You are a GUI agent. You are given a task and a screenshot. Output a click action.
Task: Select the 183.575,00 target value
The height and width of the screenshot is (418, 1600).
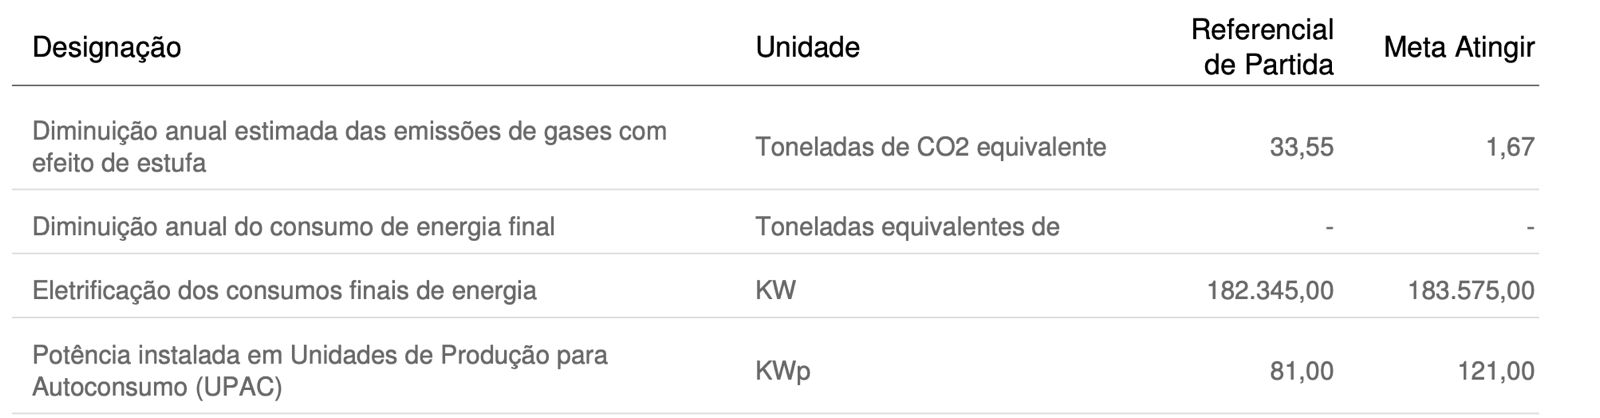[1470, 291]
